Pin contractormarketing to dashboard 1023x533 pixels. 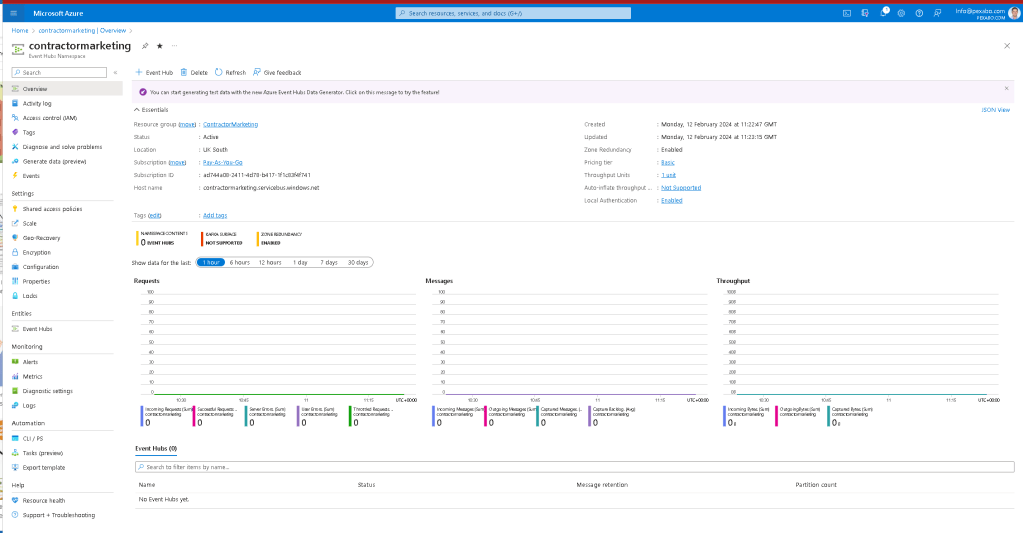(x=145, y=46)
